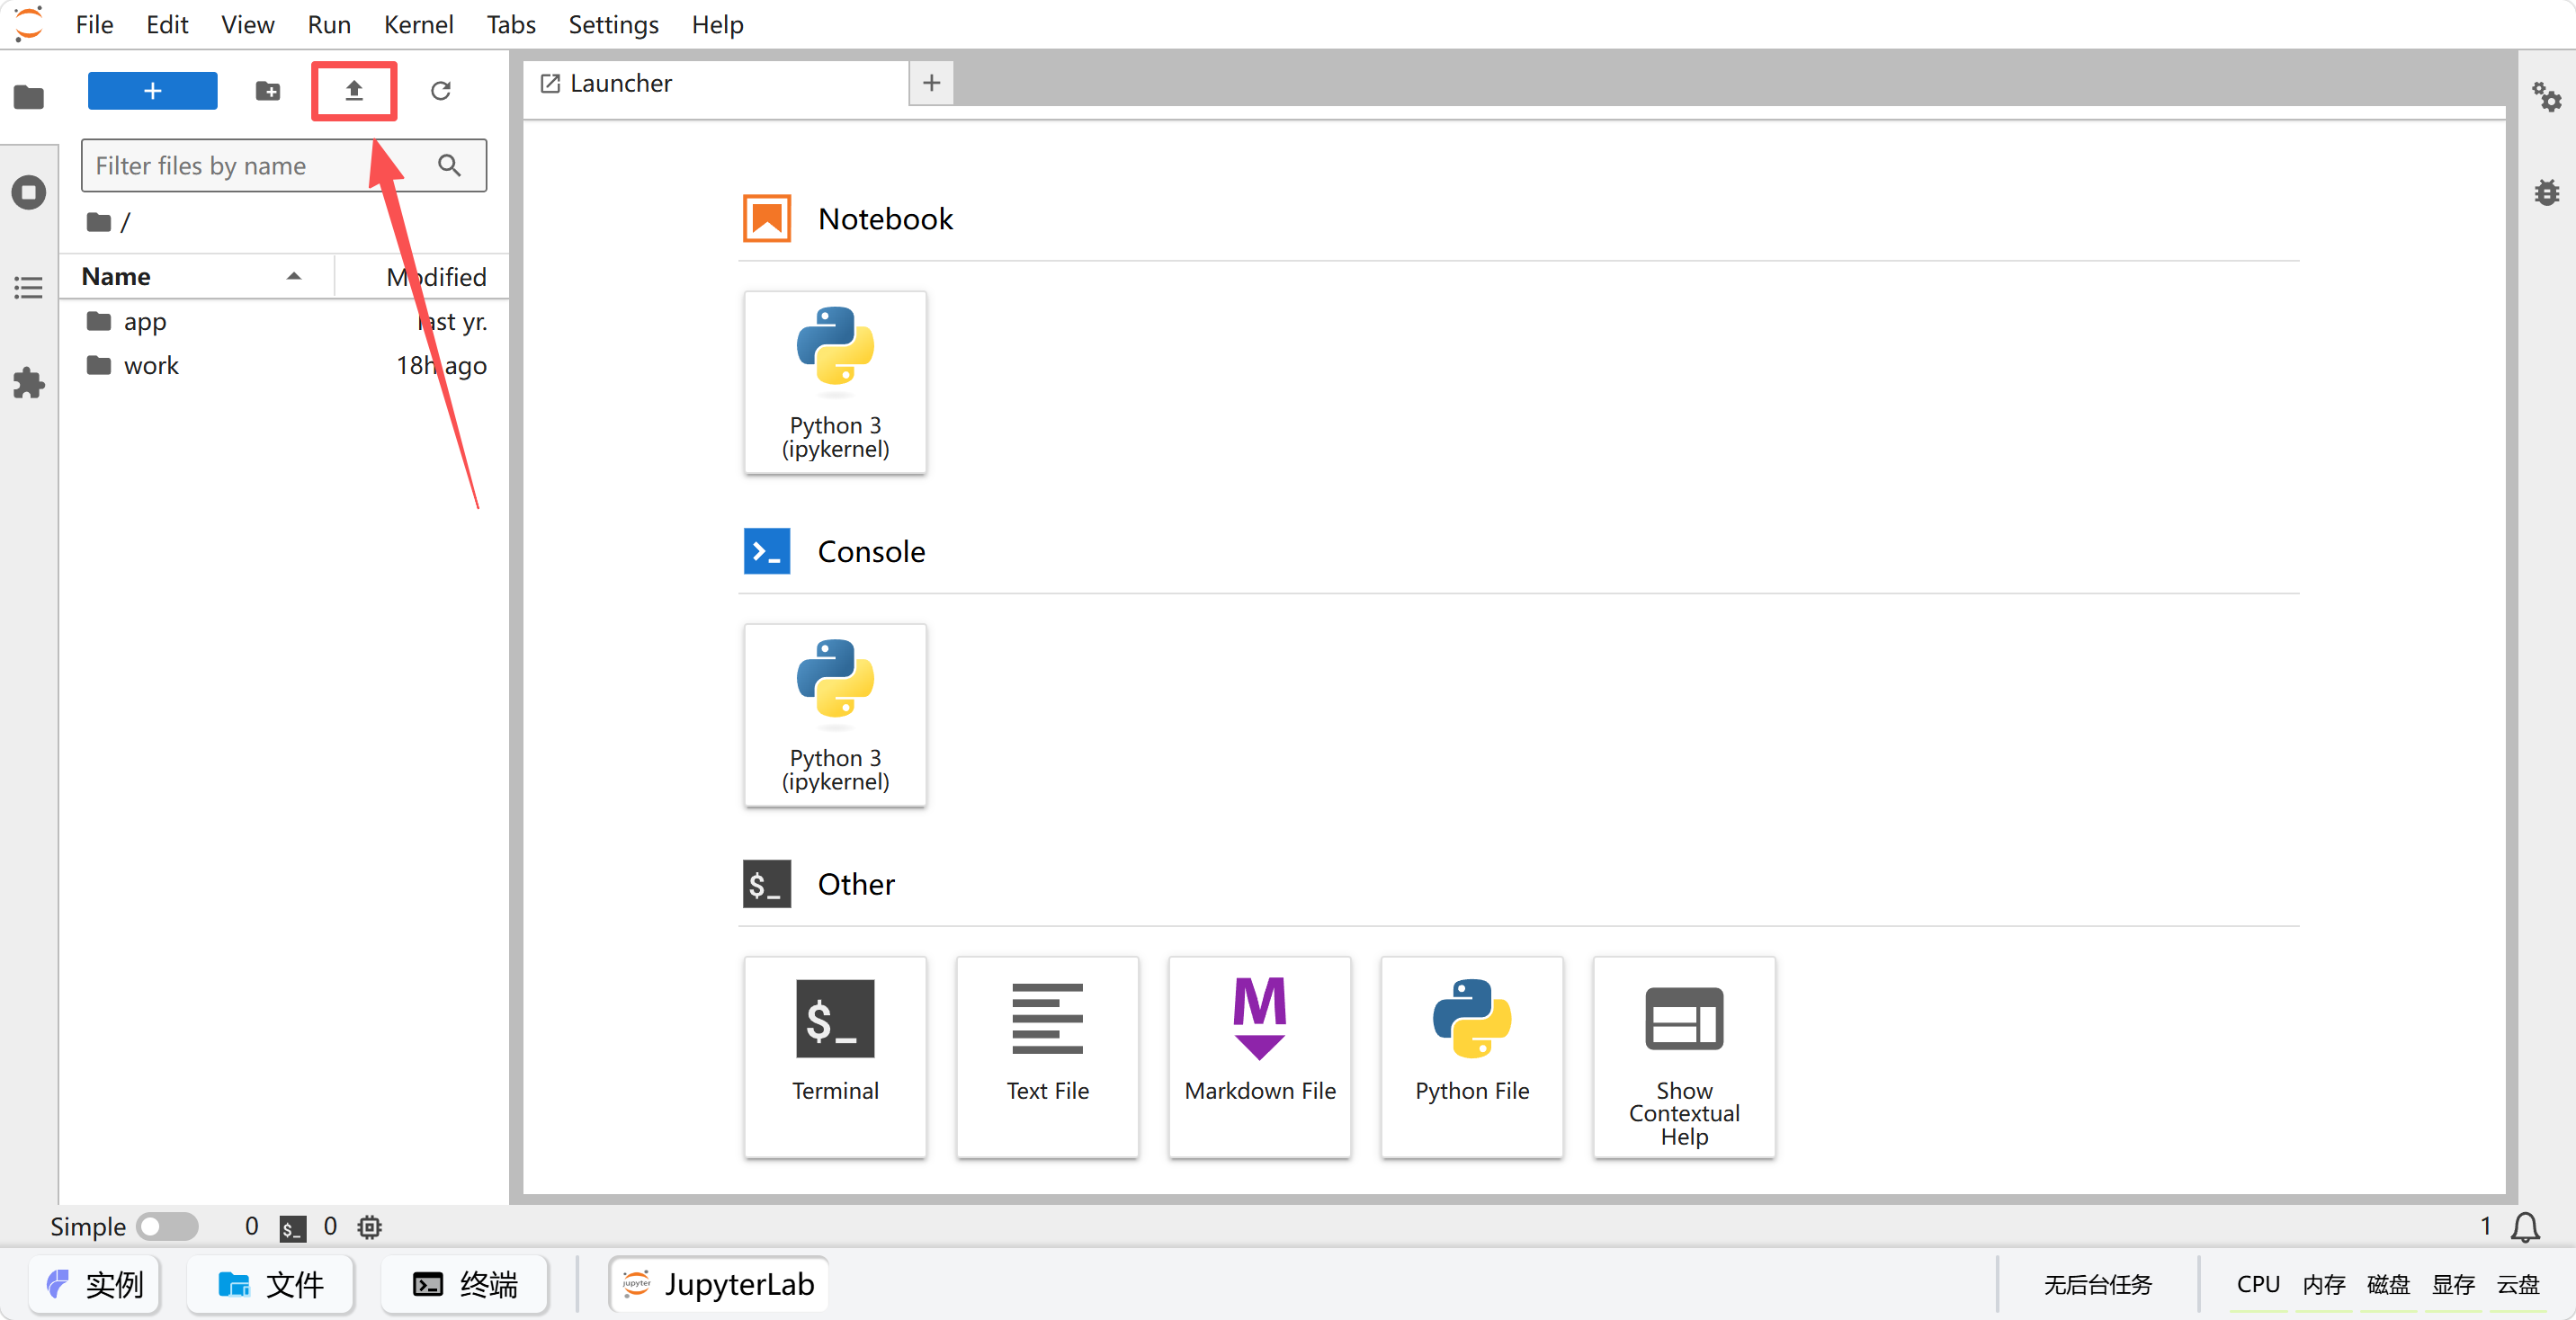The width and height of the screenshot is (2576, 1320).
Task: Click the Filter files by name field
Action: [x=284, y=165]
